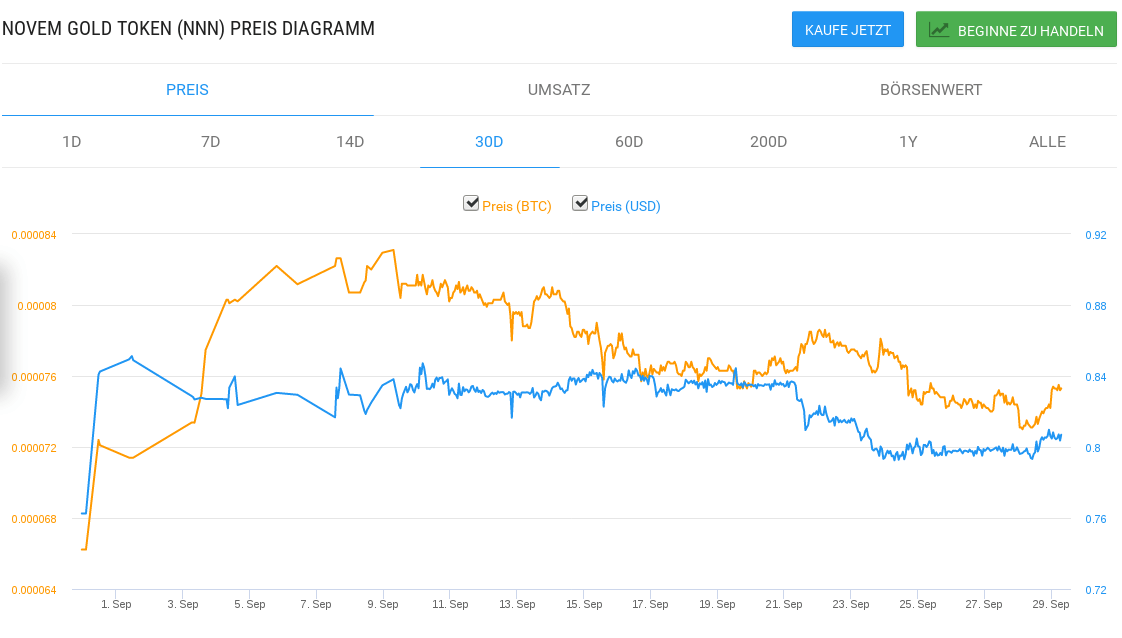Click the 0.88 USD axis label
Image resolution: width=1122 pixels, height=638 pixels.
pos(1096,306)
